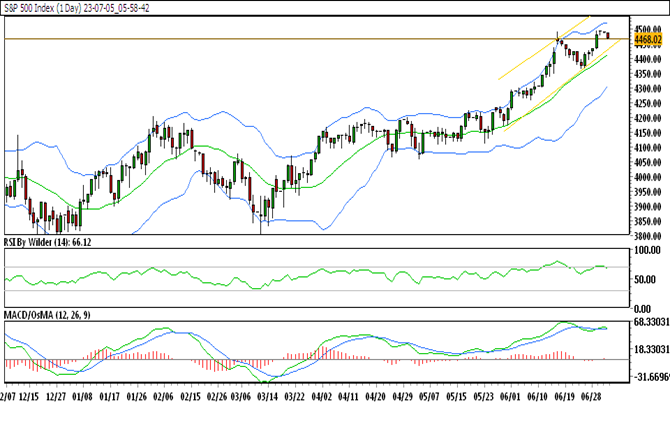
Task: Click the 03/14 date label
Action: click(267, 397)
